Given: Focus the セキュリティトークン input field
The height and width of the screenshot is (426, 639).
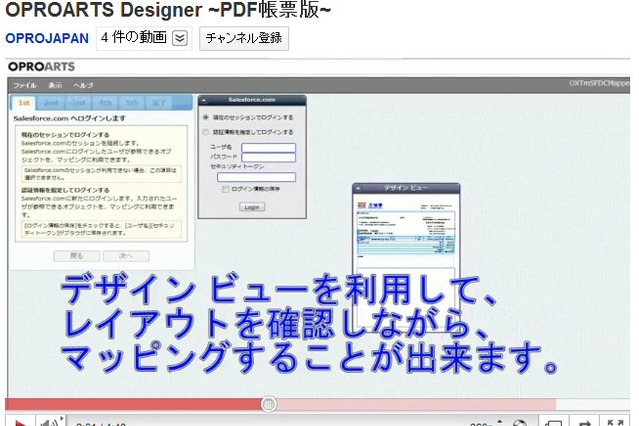Looking at the screenshot, I should [256, 177].
